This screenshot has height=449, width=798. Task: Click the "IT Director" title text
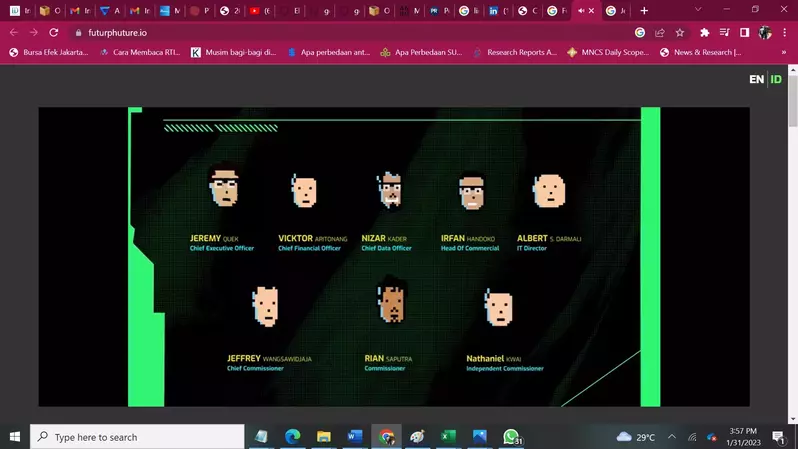(532, 248)
